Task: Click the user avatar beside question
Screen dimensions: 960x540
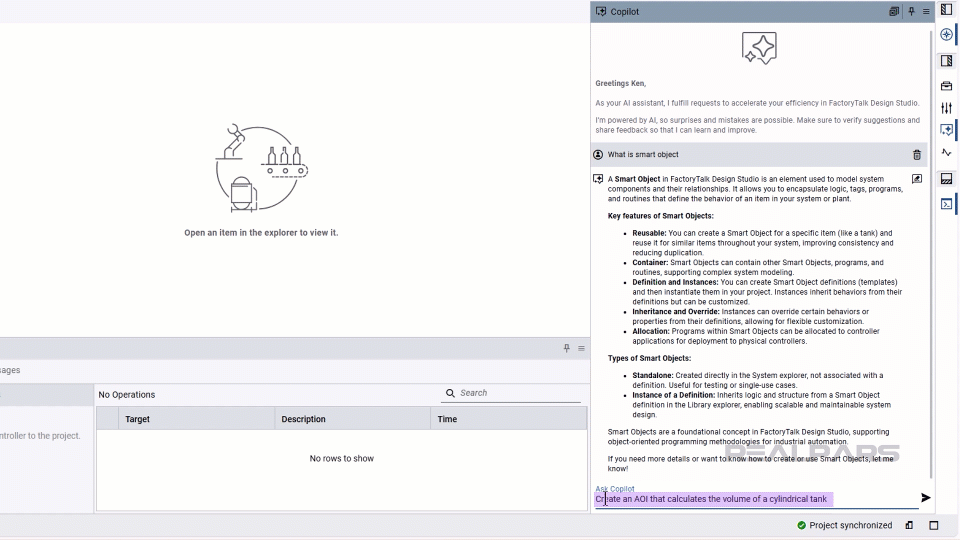Action: point(598,155)
